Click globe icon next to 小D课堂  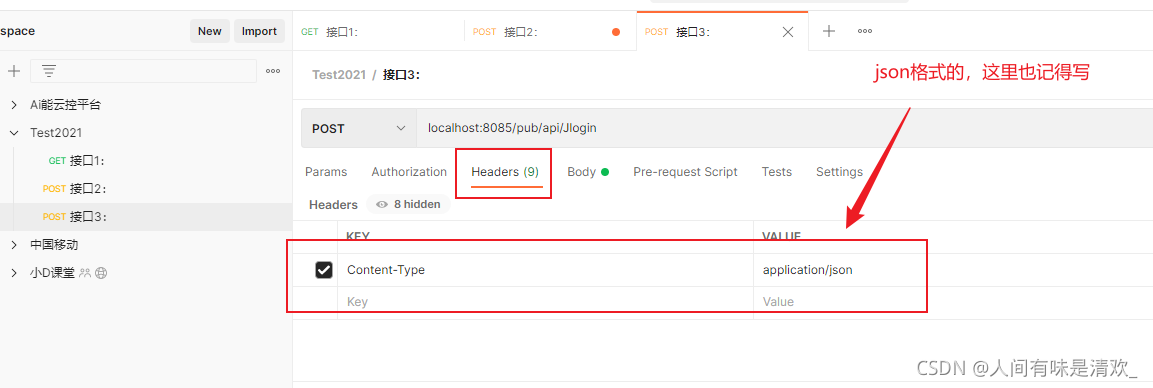[x=101, y=273]
